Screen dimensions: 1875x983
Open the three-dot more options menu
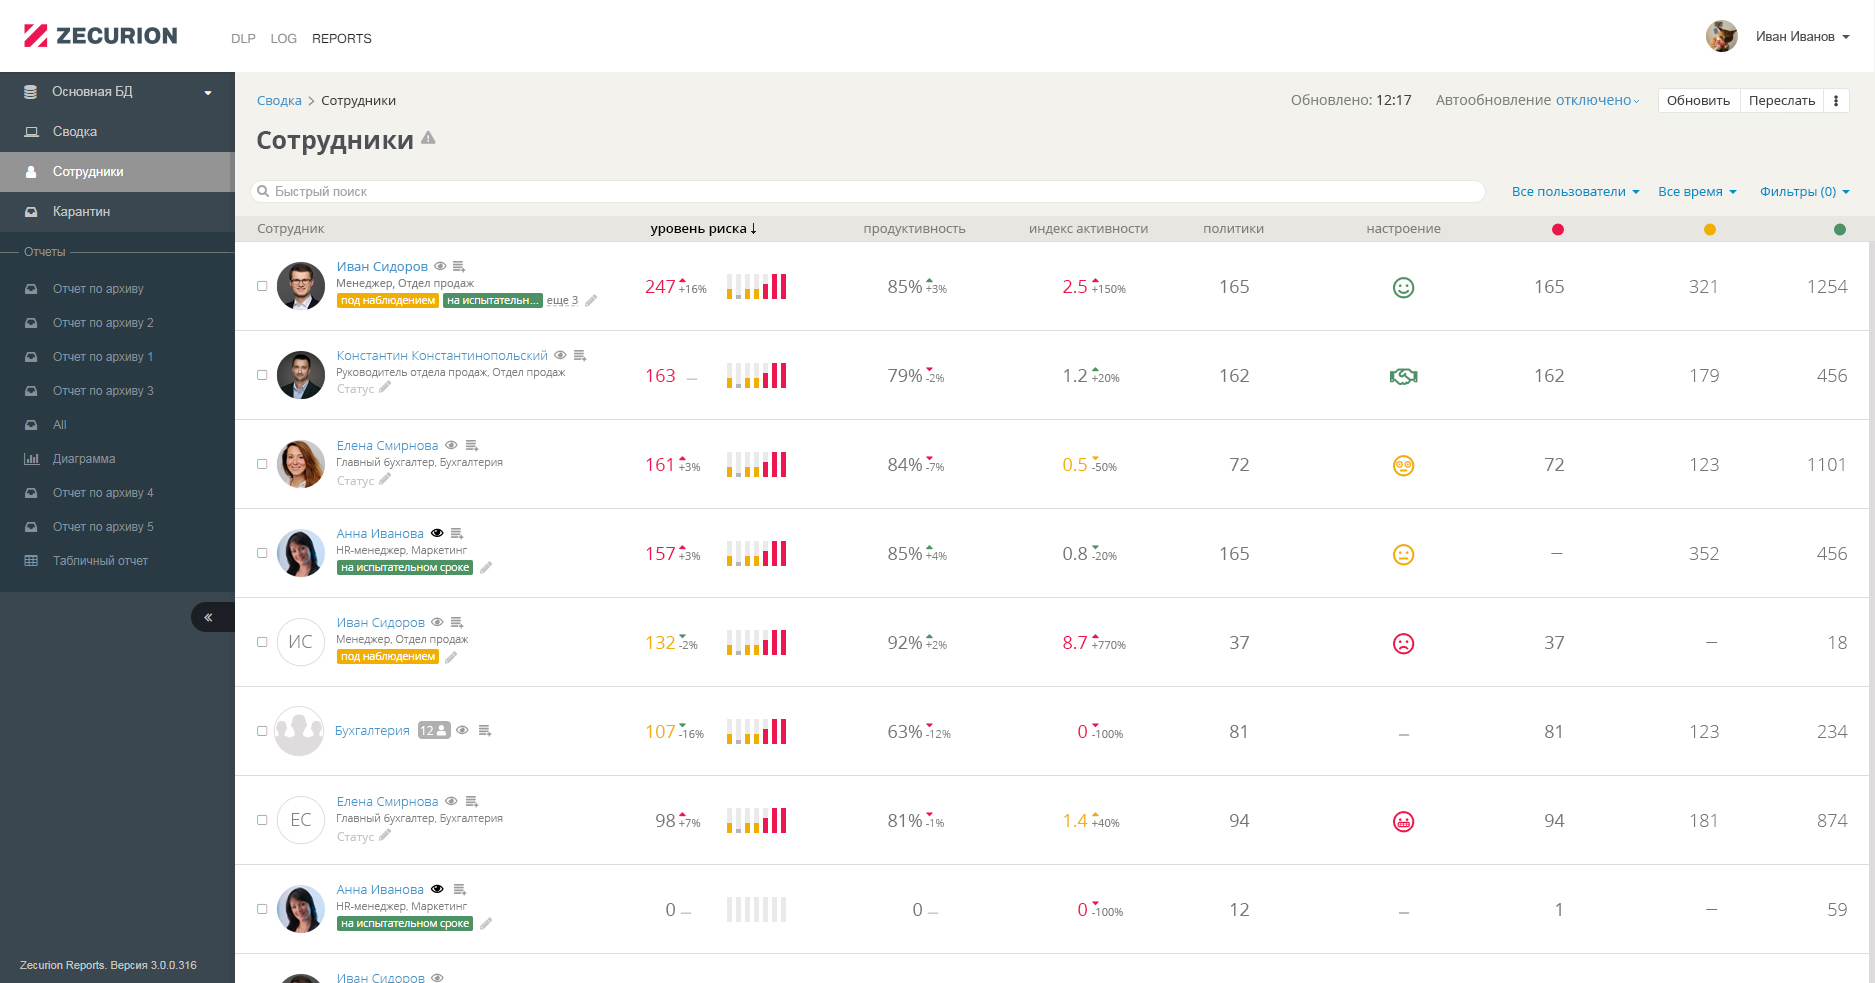[1836, 100]
